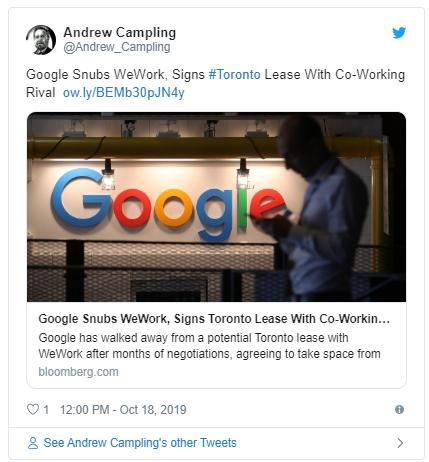Expand the chevron arrow at tweet footer
429x462 pixels.
(400, 443)
